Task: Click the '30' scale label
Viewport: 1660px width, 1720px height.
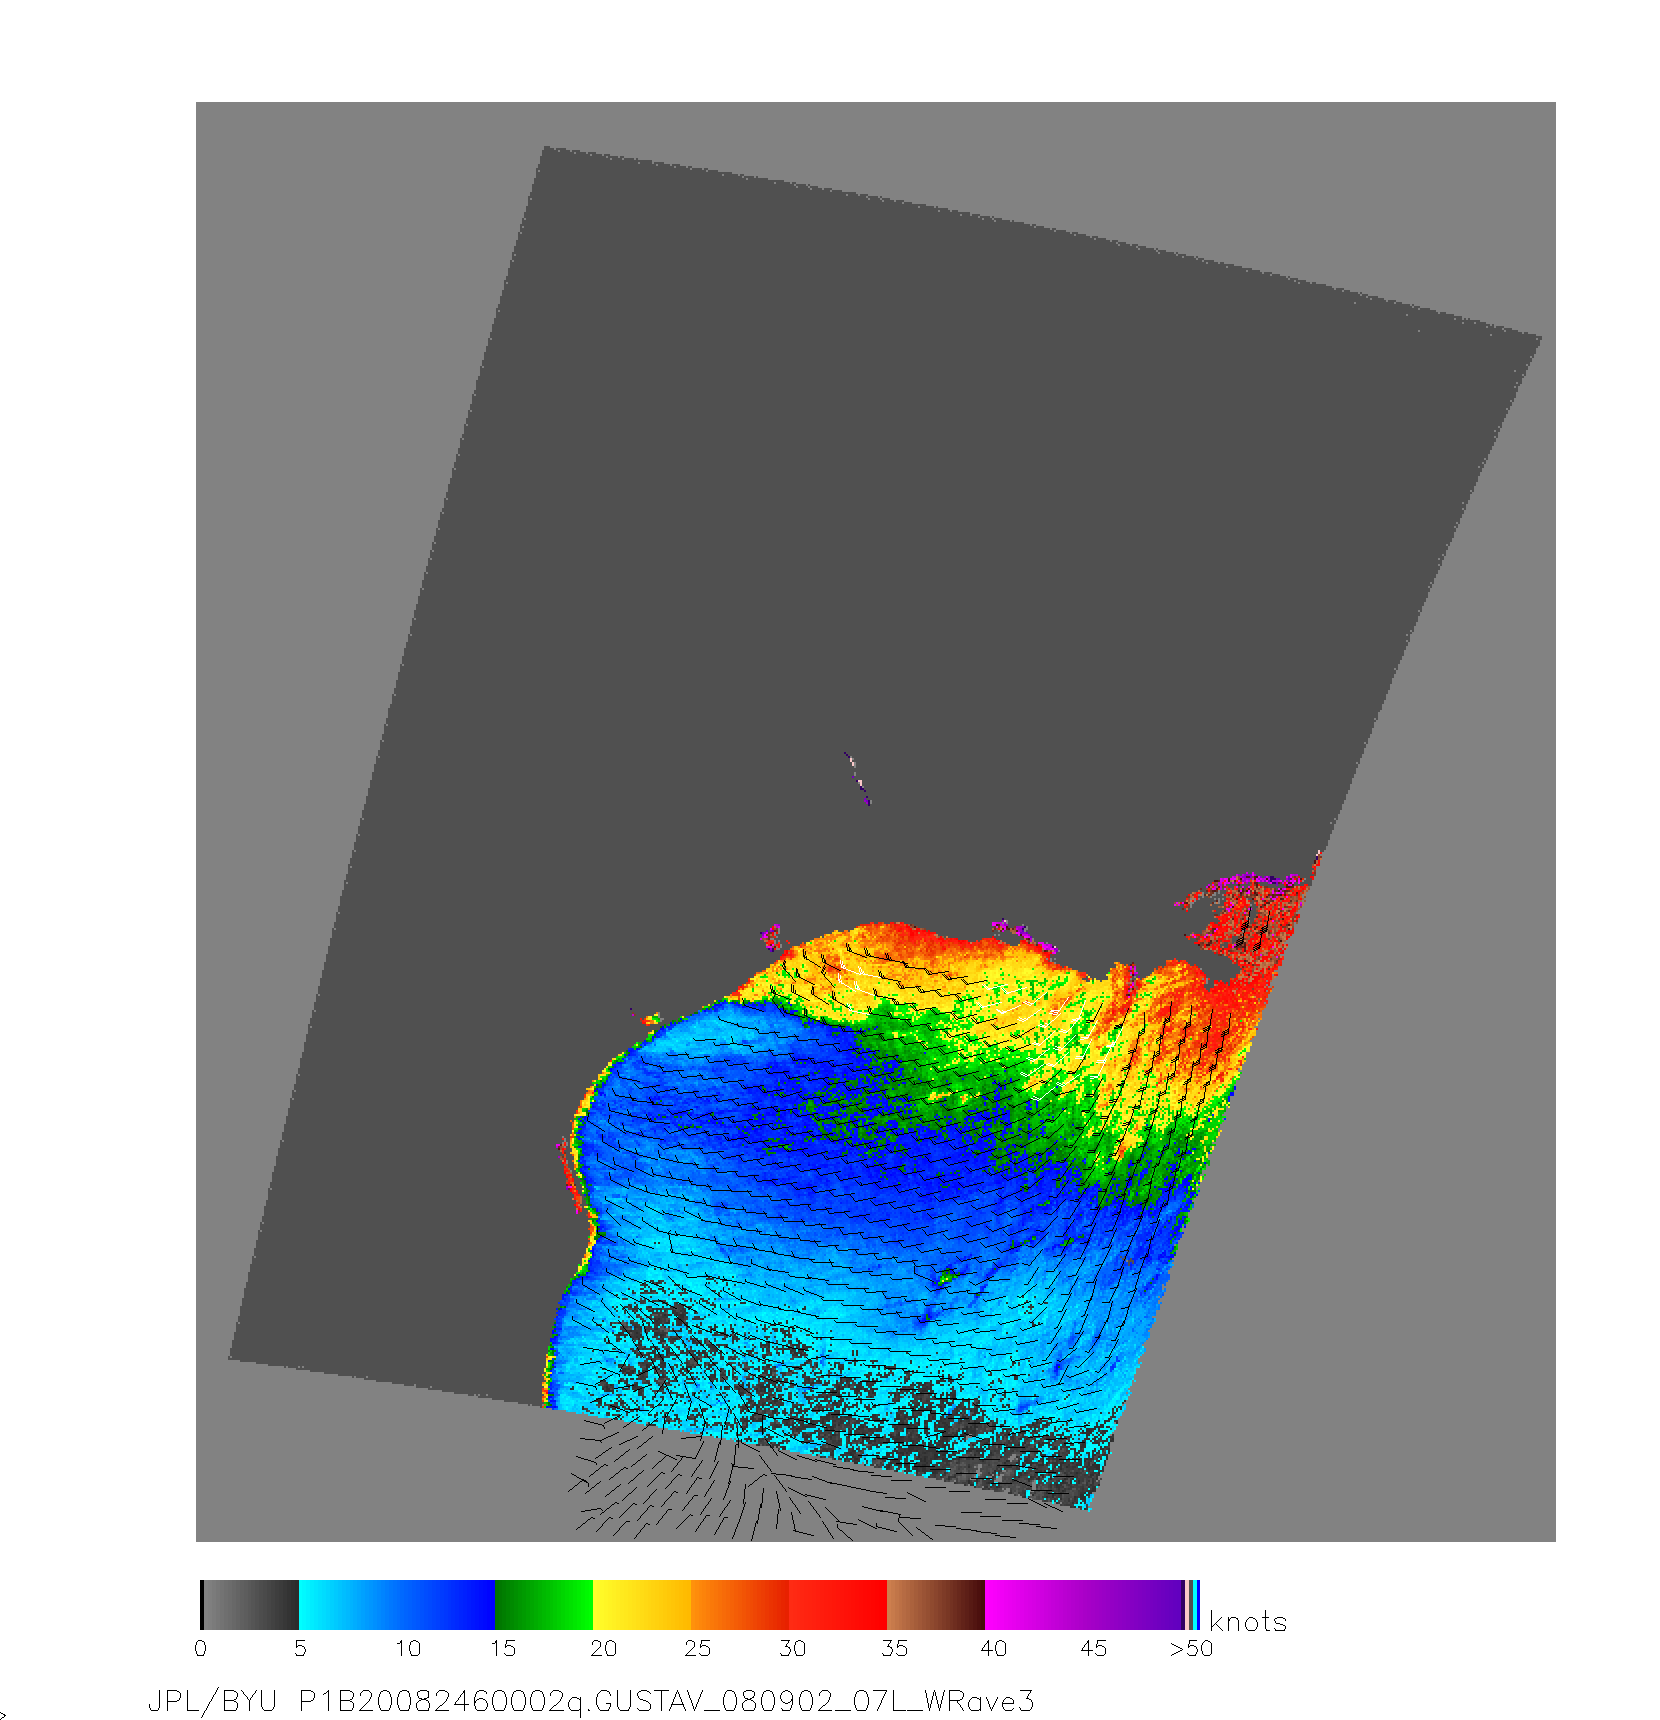Action: [792, 1649]
